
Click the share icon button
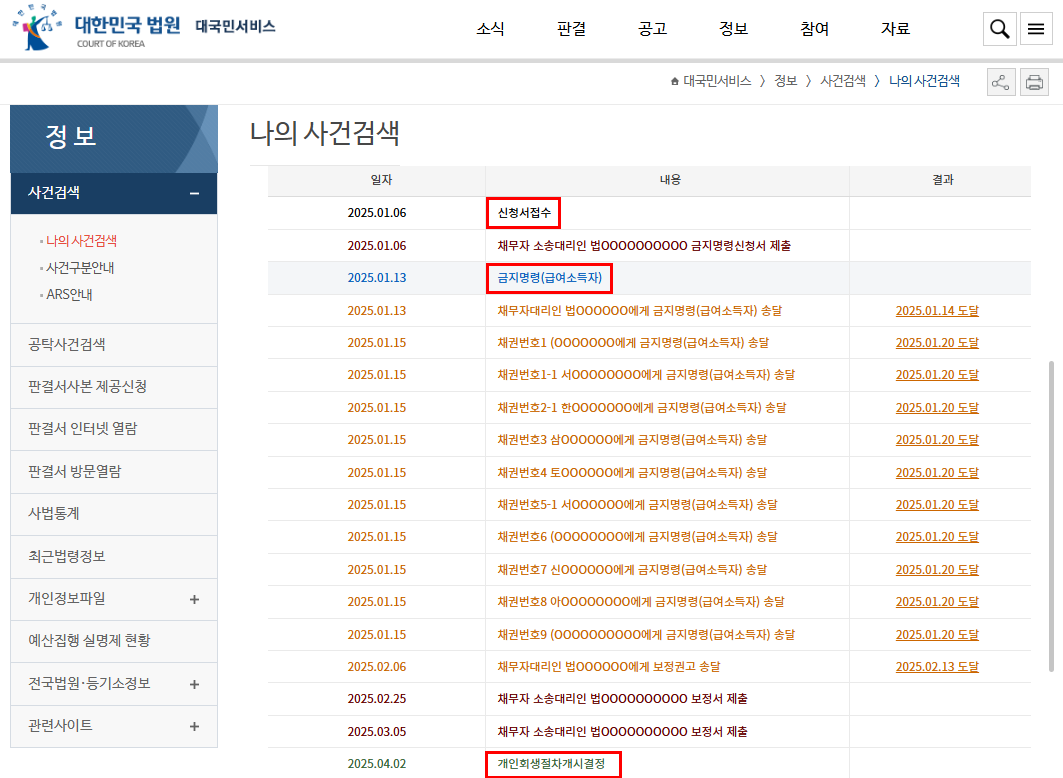1000,82
